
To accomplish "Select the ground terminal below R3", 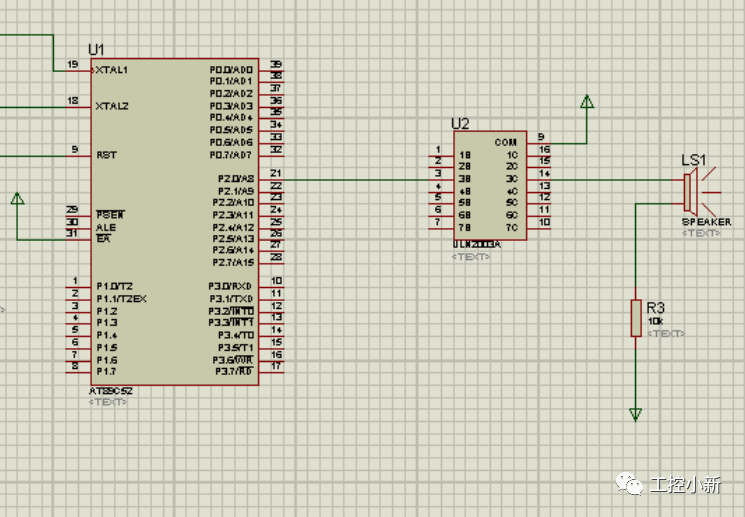I will 635,413.
